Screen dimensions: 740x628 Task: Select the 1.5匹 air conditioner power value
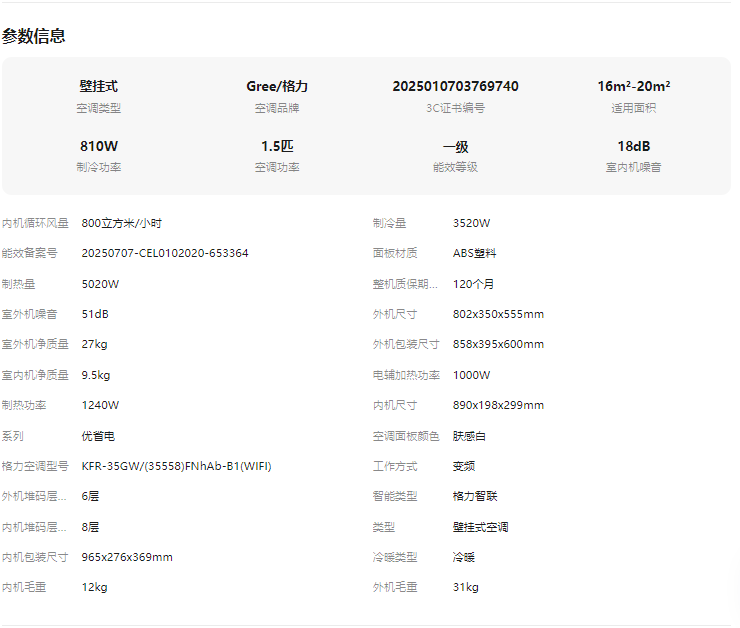[x=277, y=146]
